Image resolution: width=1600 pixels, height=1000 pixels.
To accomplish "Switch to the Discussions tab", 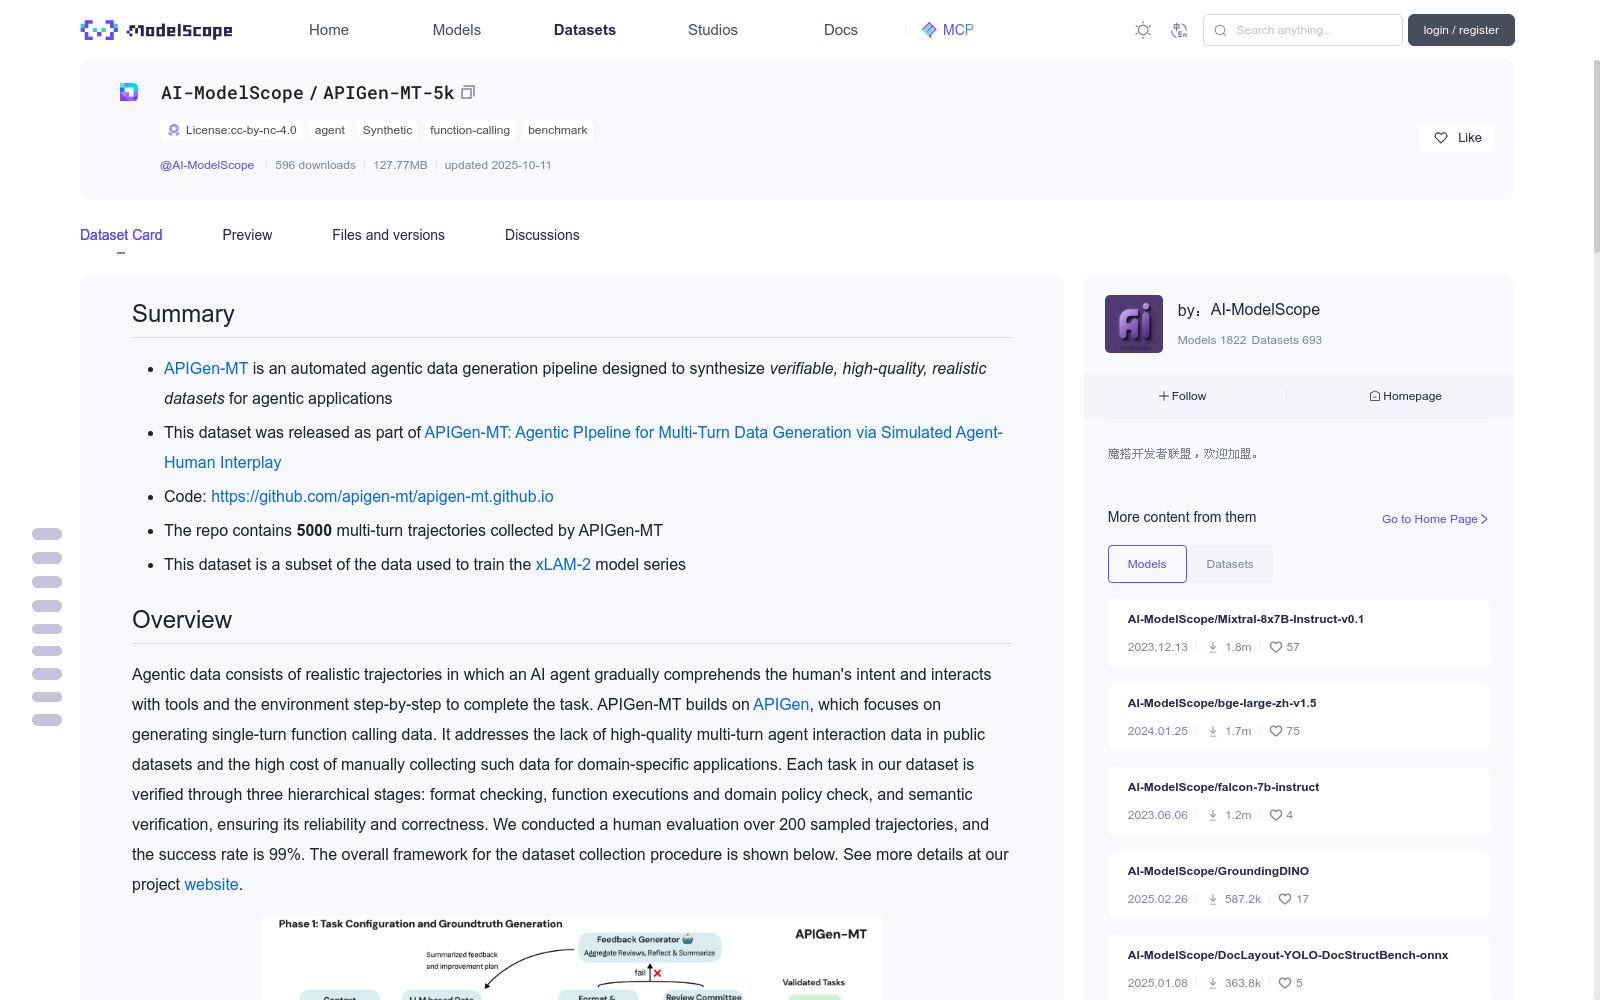I will [x=542, y=235].
